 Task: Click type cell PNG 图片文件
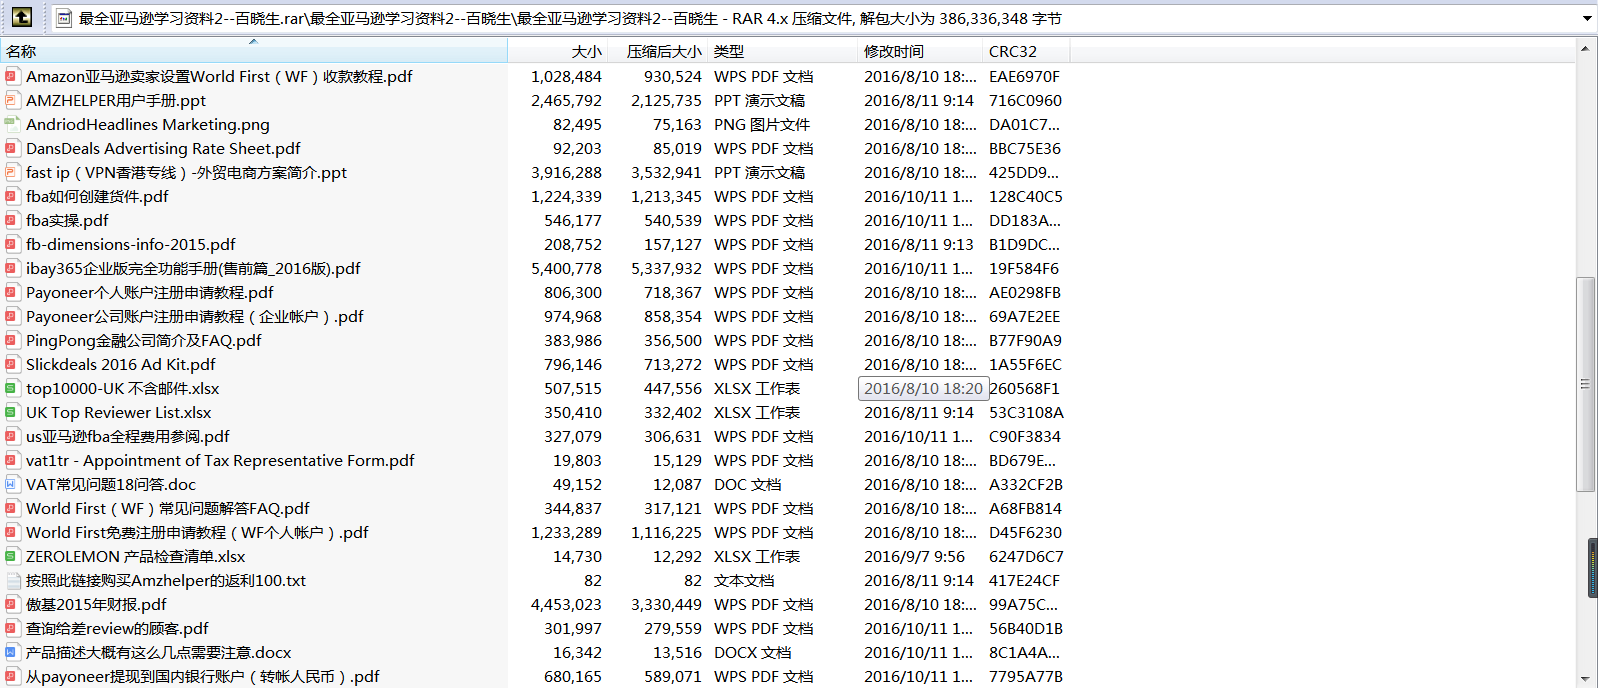point(762,125)
